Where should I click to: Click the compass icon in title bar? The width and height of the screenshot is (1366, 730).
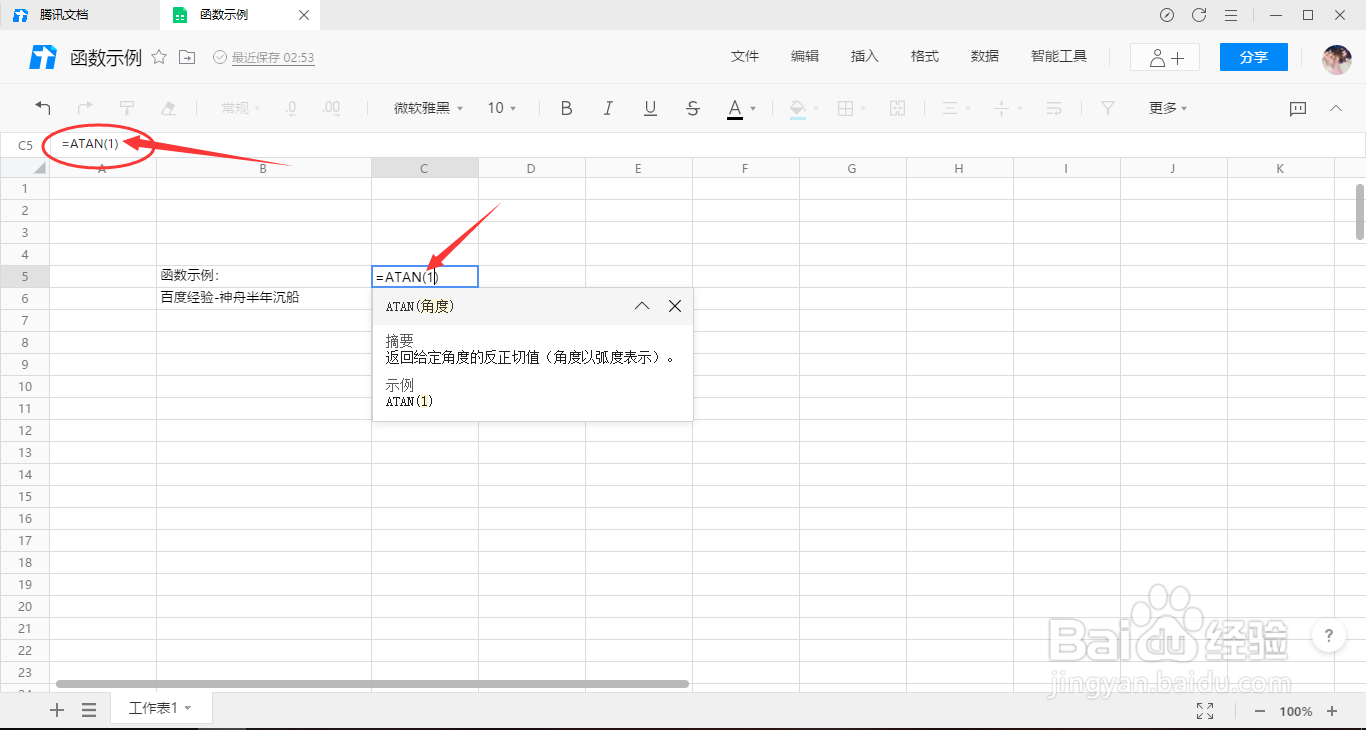[1167, 15]
